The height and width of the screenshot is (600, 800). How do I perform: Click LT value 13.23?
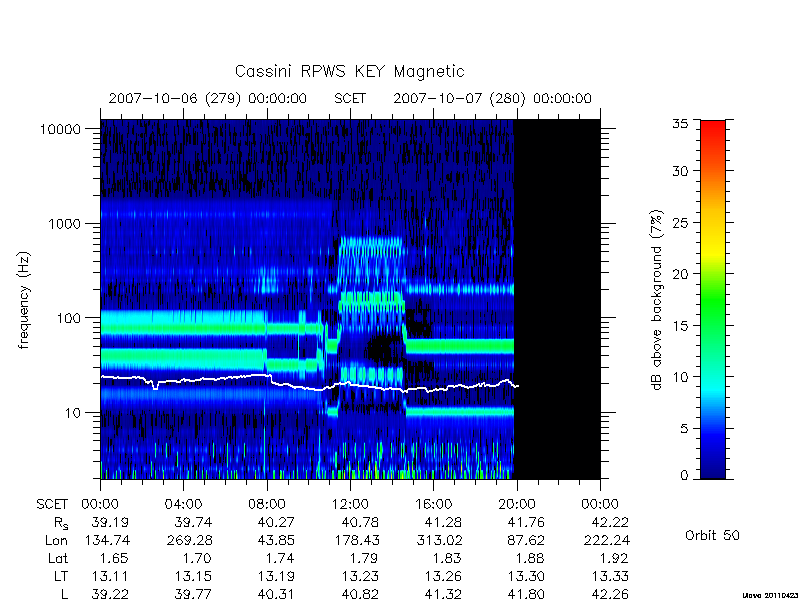pos(360,577)
